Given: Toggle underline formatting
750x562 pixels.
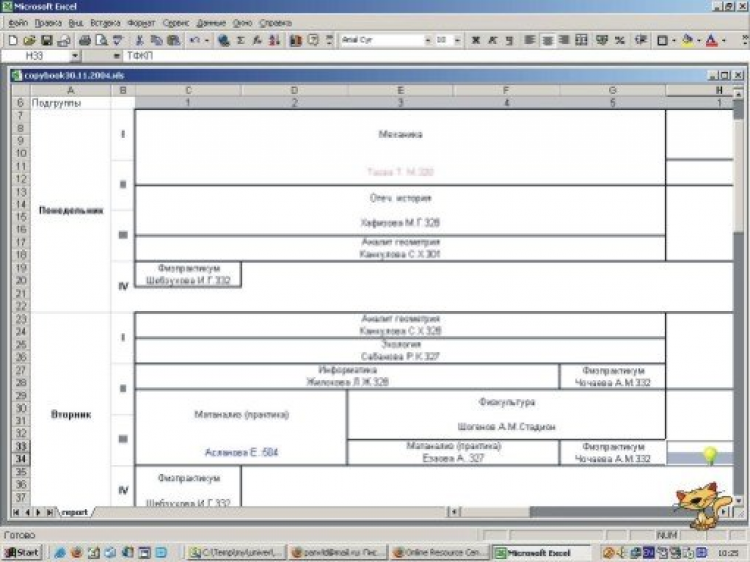Looking at the screenshot, I should (509, 41).
